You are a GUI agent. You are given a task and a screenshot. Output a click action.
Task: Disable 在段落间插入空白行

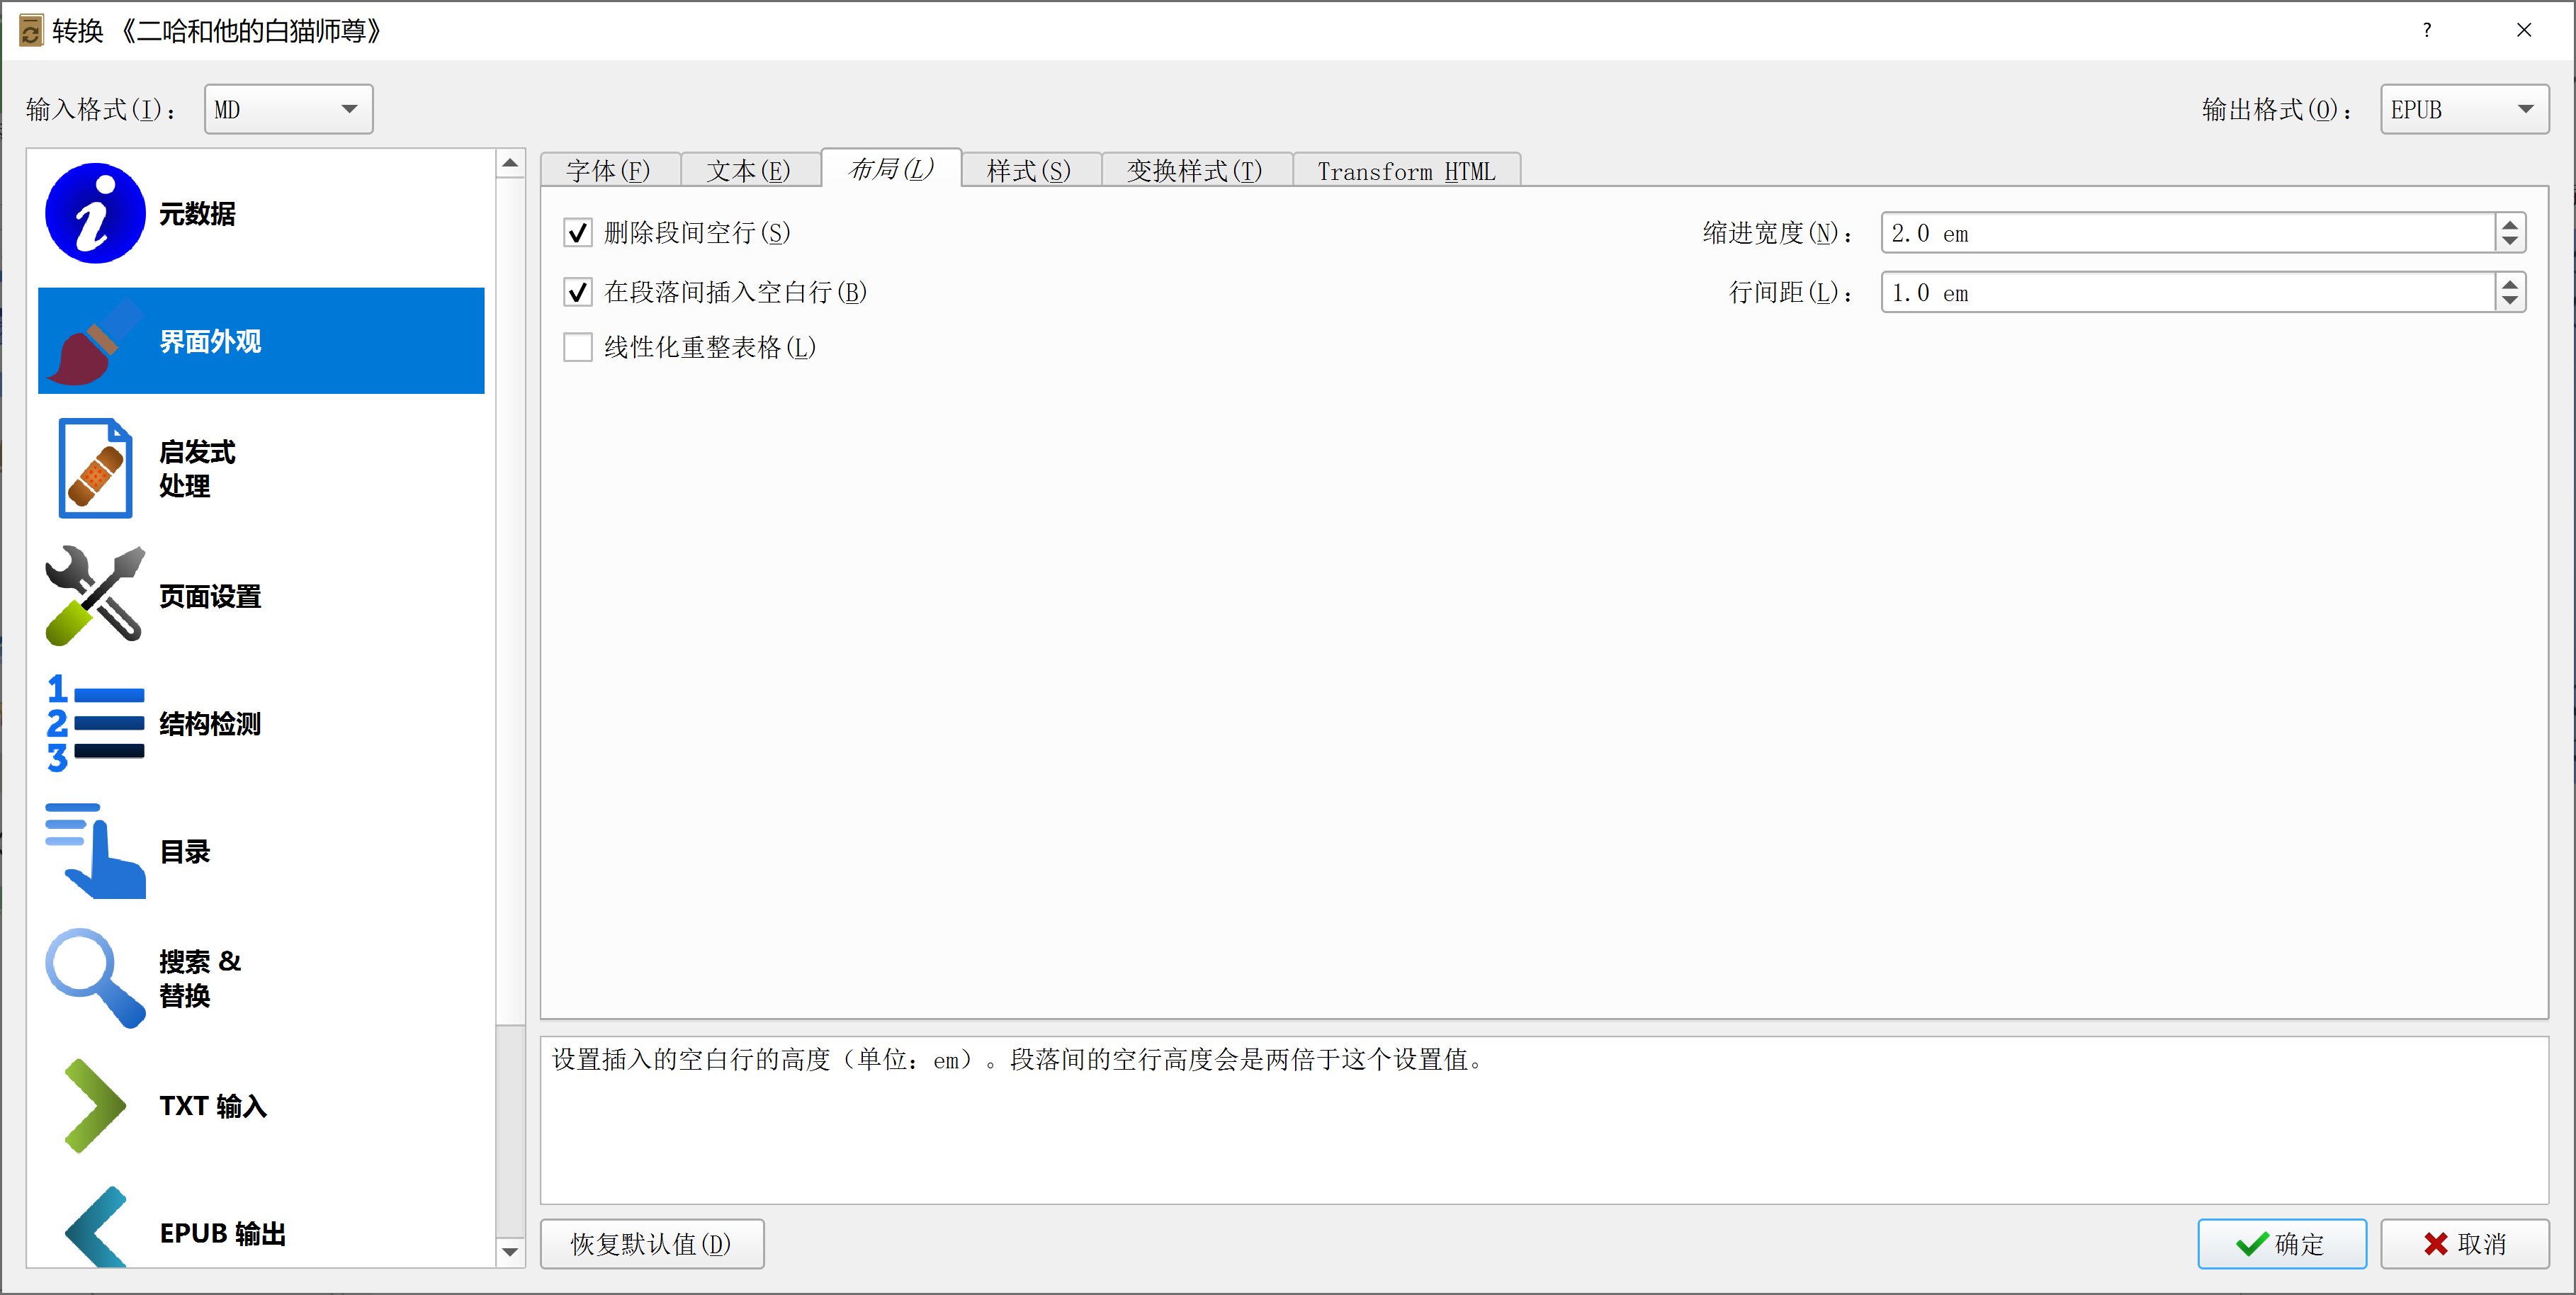pos(578,291)
